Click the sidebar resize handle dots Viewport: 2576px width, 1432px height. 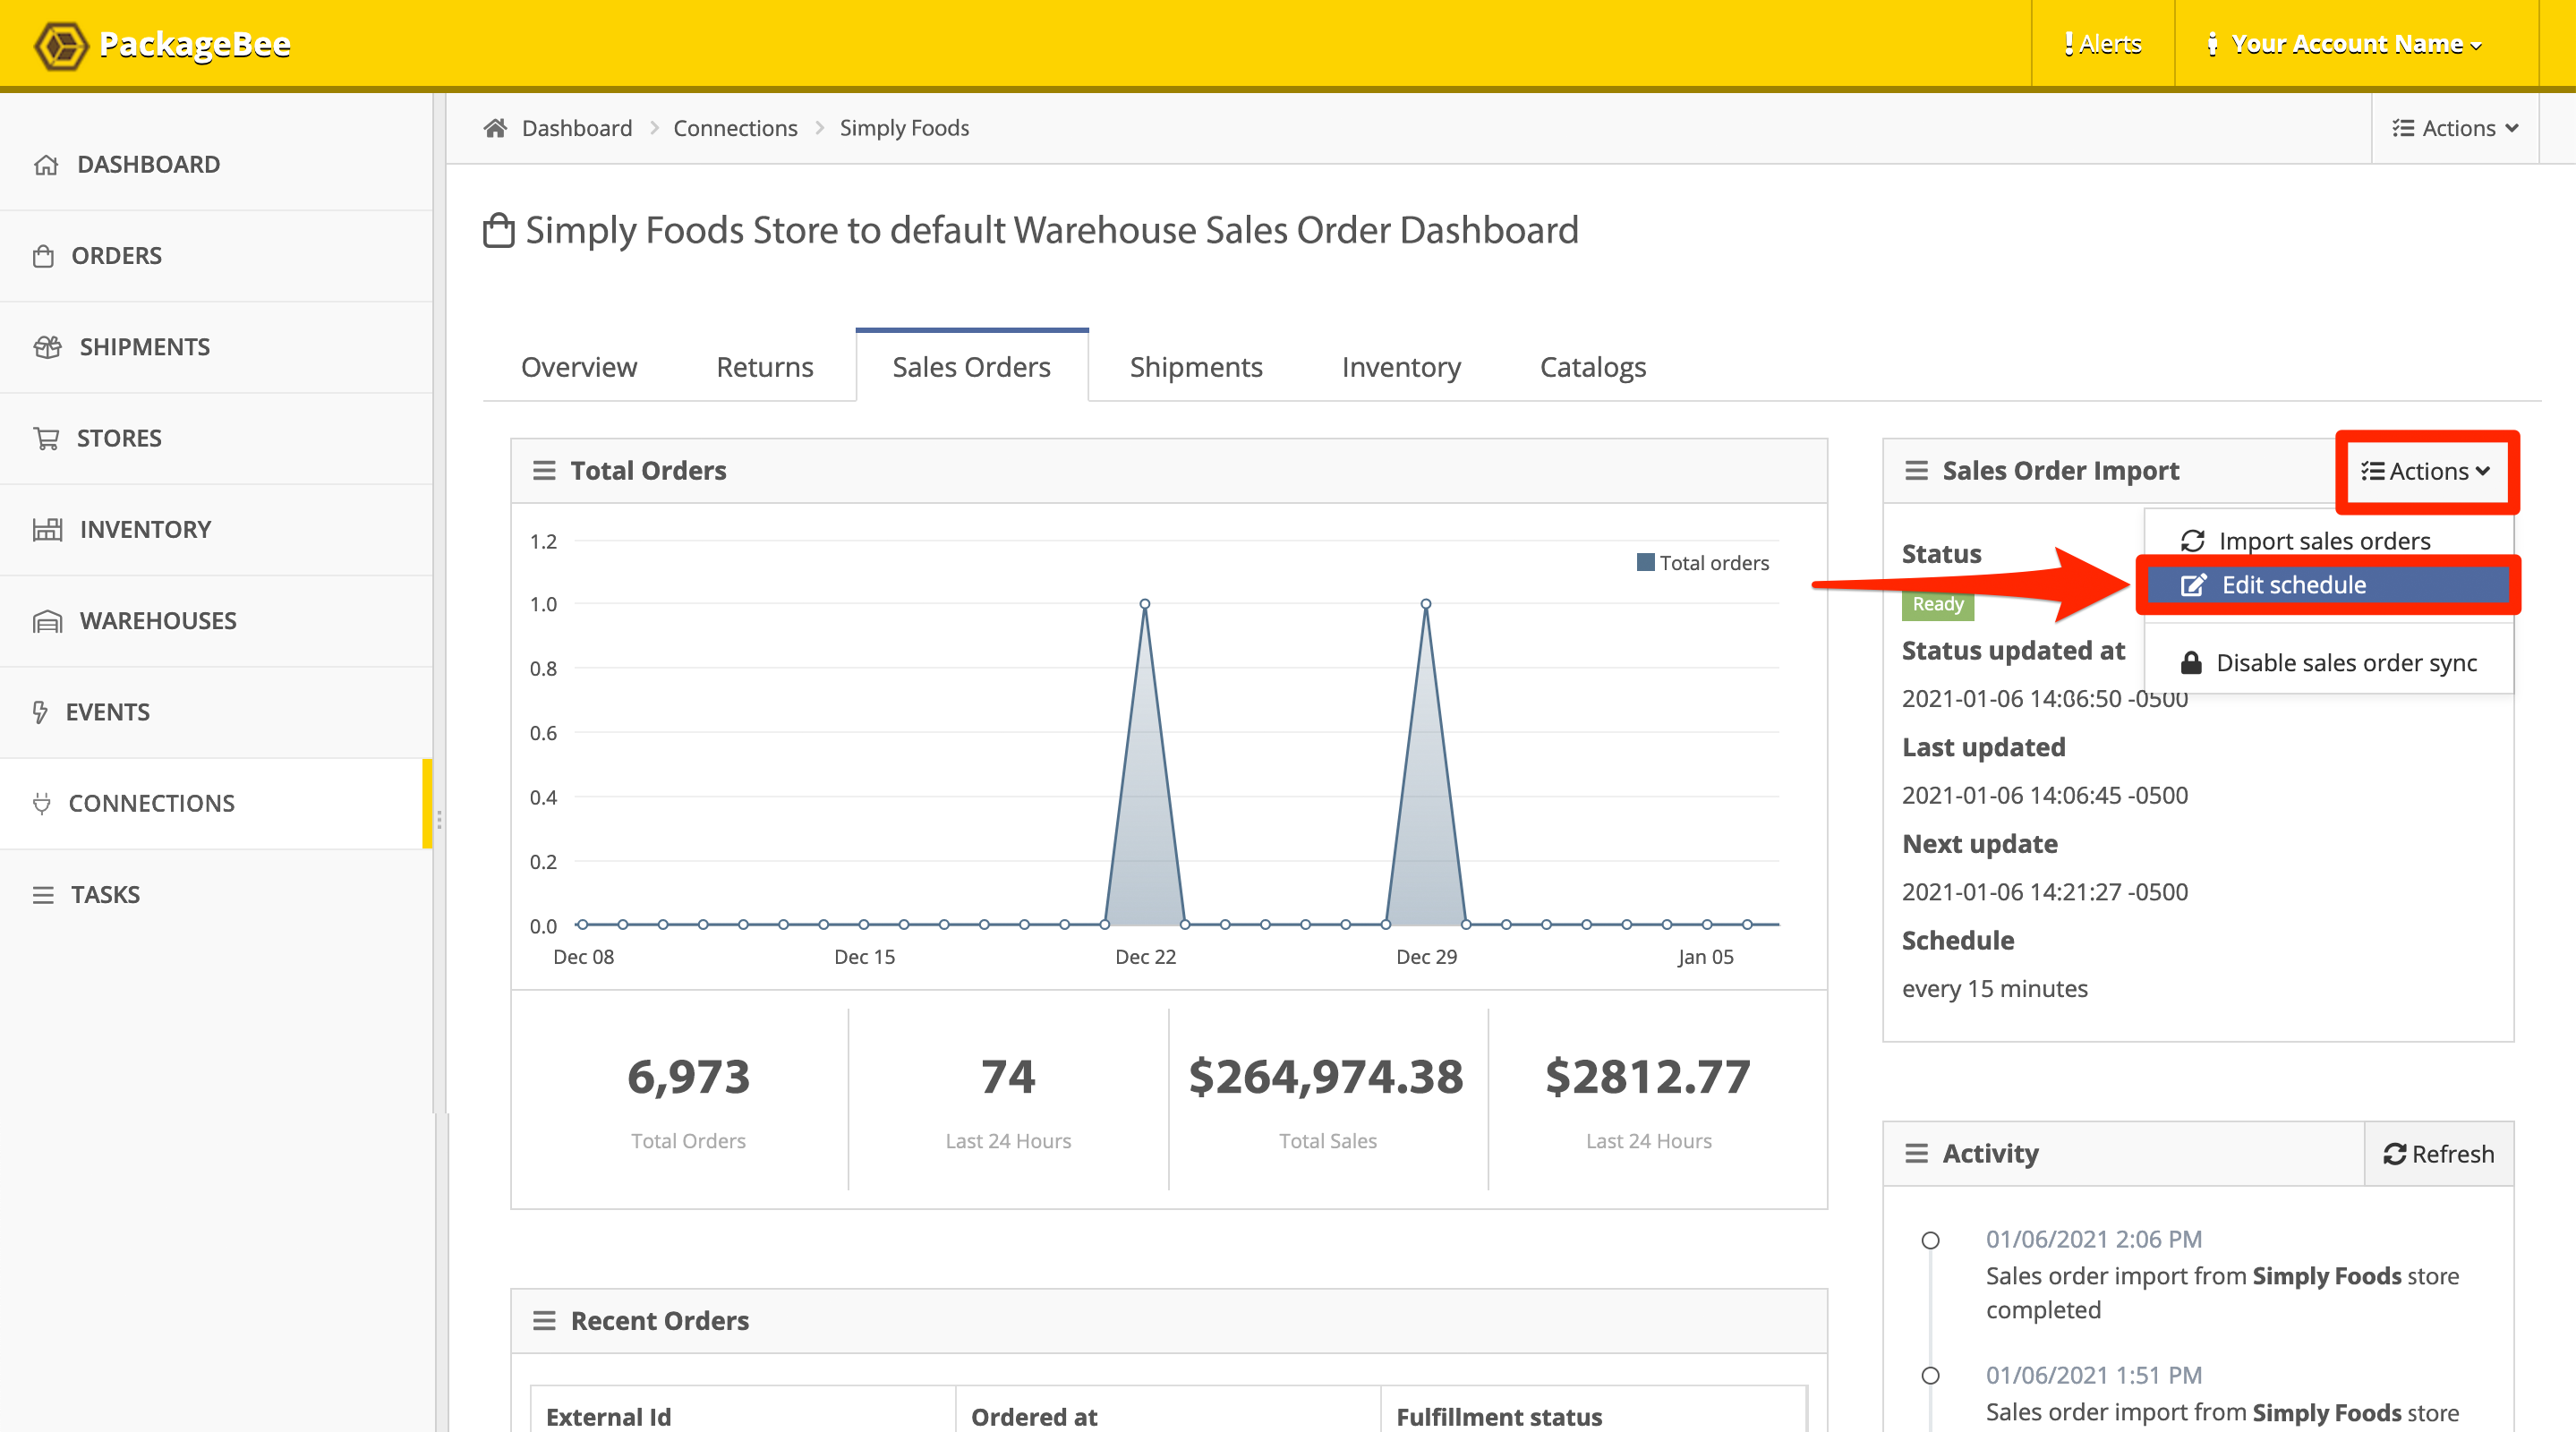click(x=439, y=820)
